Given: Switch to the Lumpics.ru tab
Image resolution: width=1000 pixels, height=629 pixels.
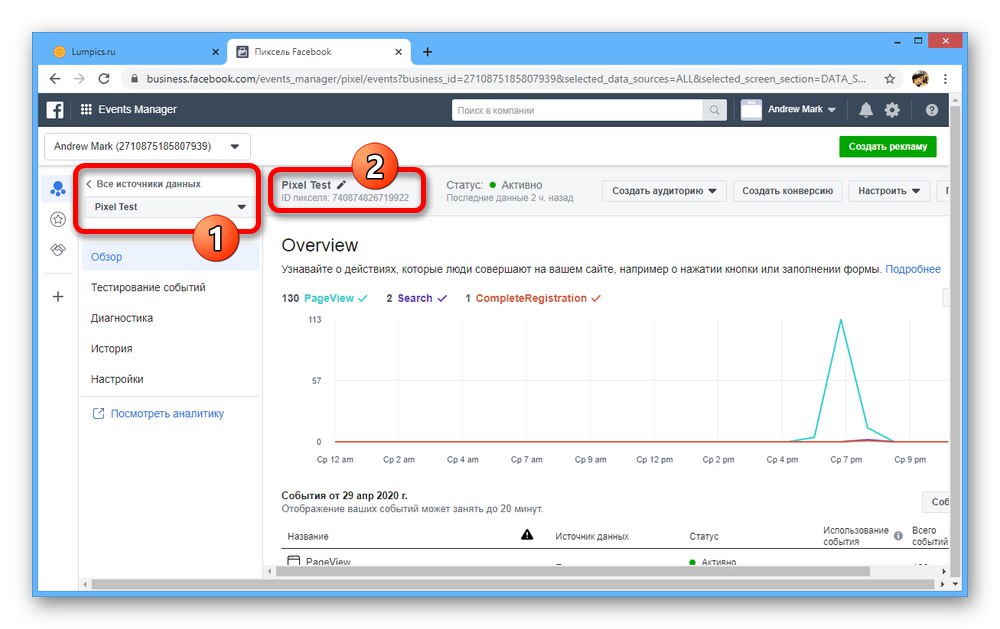Looking at the screenshot, I should tap(136, 52).
